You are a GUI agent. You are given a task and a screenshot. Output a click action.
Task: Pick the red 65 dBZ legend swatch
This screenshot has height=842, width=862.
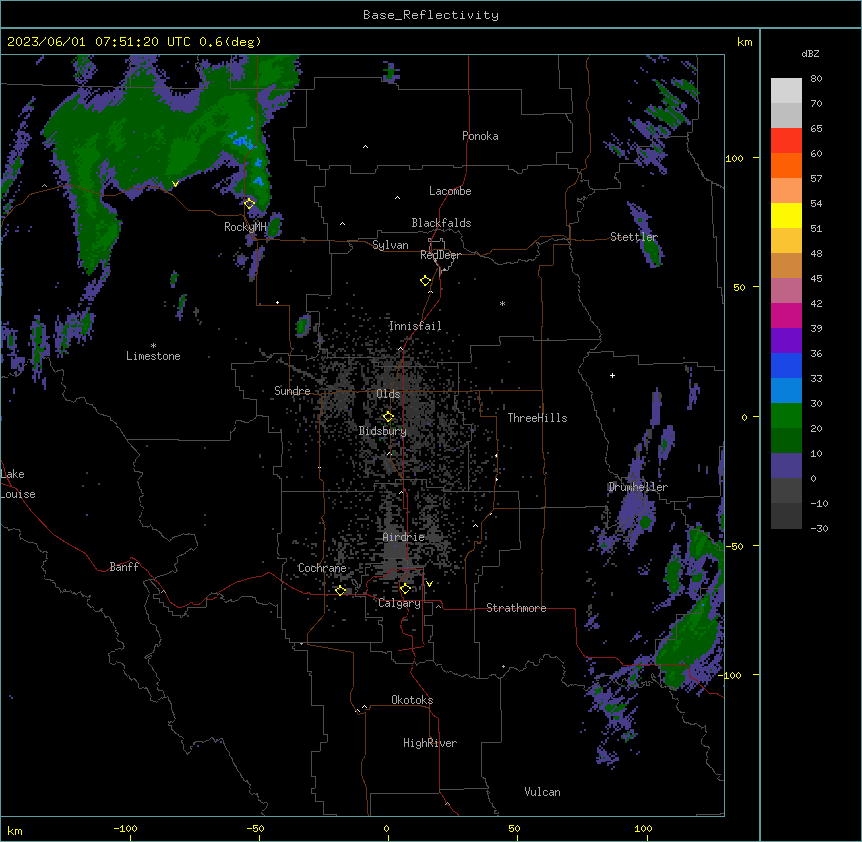click(786, 140)
